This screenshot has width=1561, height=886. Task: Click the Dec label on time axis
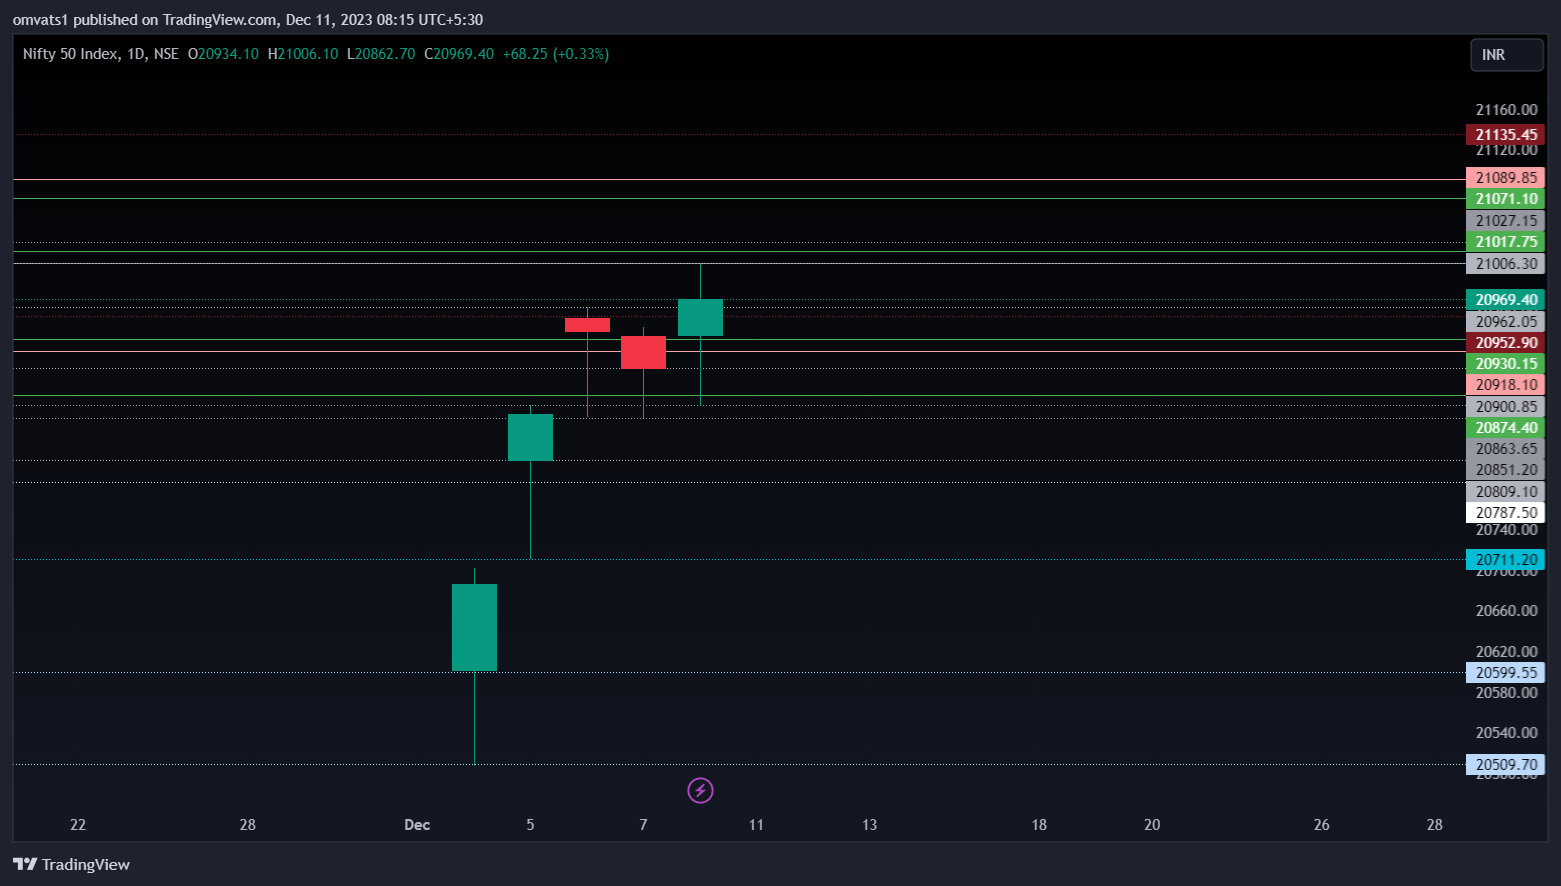point(417,825)
